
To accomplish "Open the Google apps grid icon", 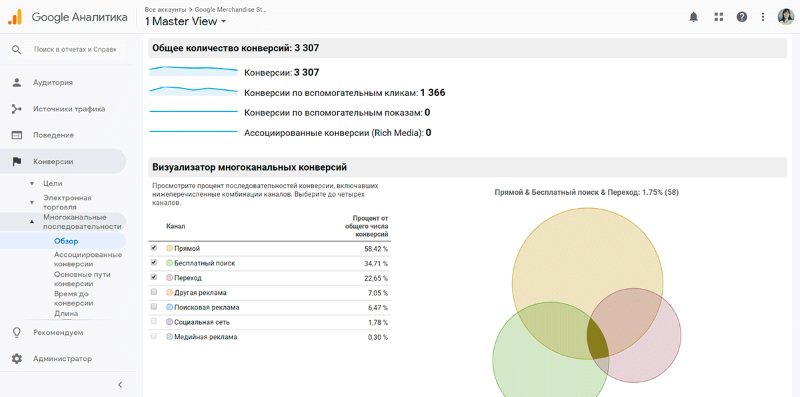I will [719, 17].
